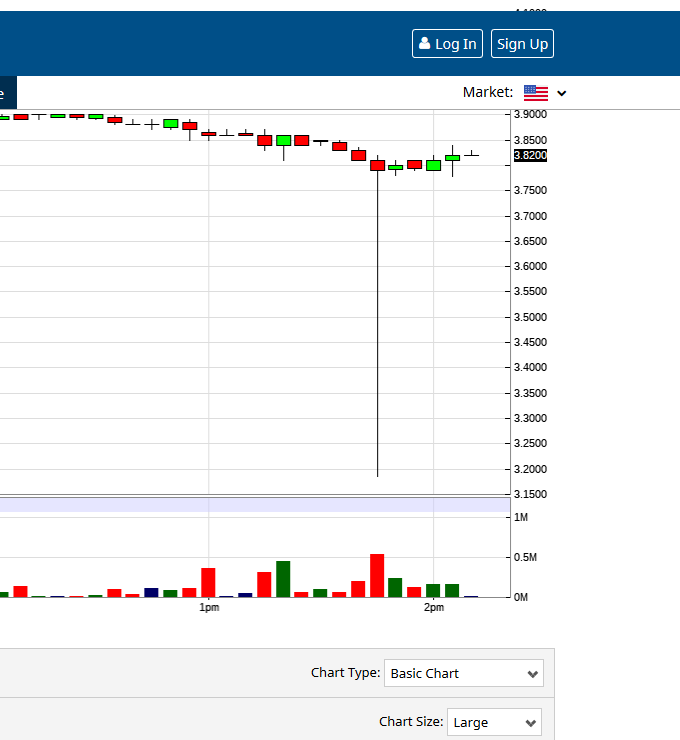
Task: Click the 0M volume axis label
Action: (520, 597)
